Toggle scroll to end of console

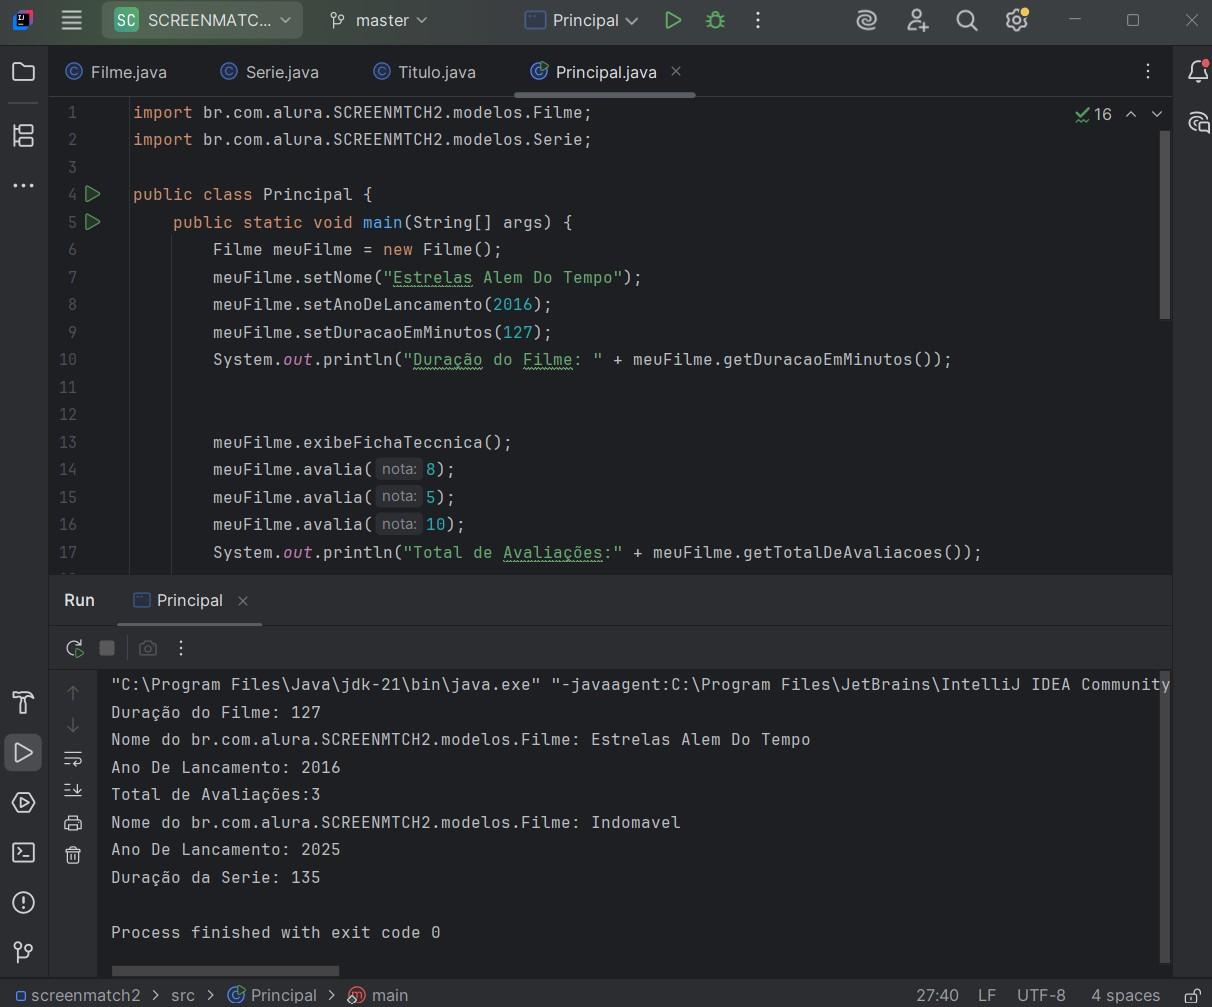[x=73, y=790]
